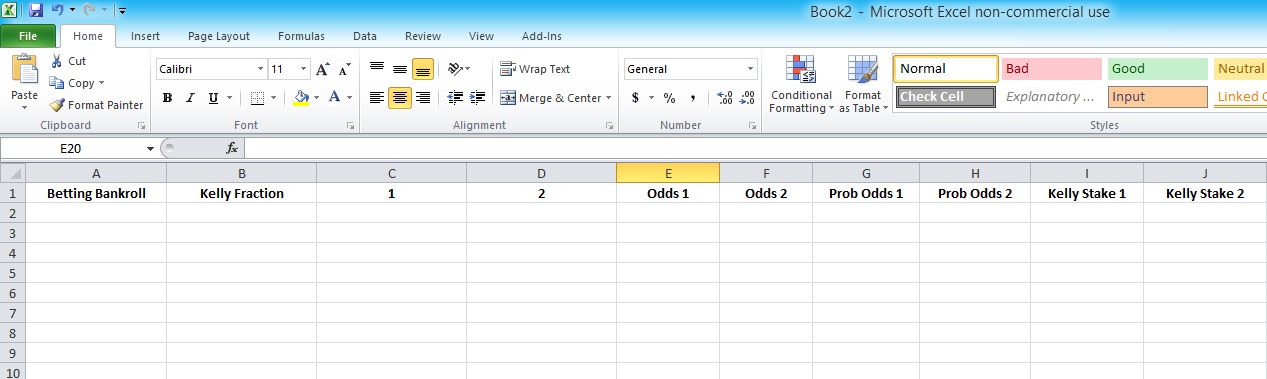Toggle Italic formatting
Image resolution: width=1267 pixels, height=379 pixels.
pos(190,98)
